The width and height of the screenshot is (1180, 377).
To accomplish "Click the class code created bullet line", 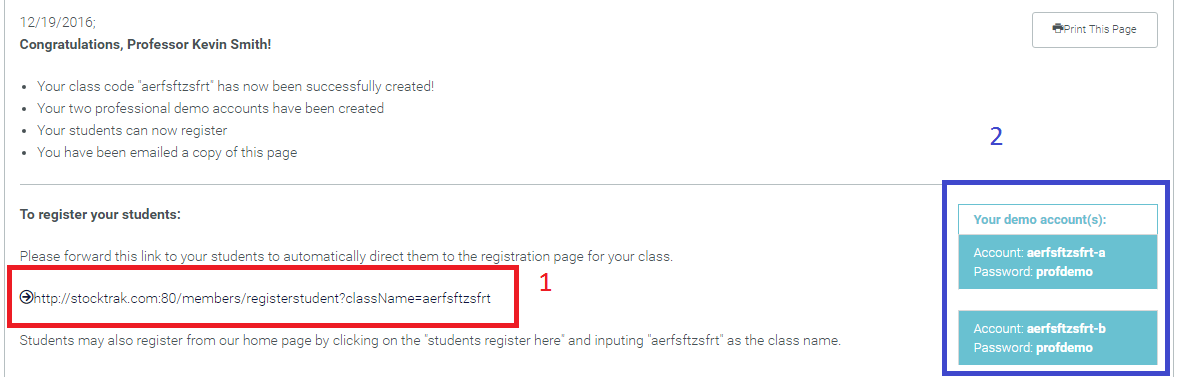I will [236, 87].
